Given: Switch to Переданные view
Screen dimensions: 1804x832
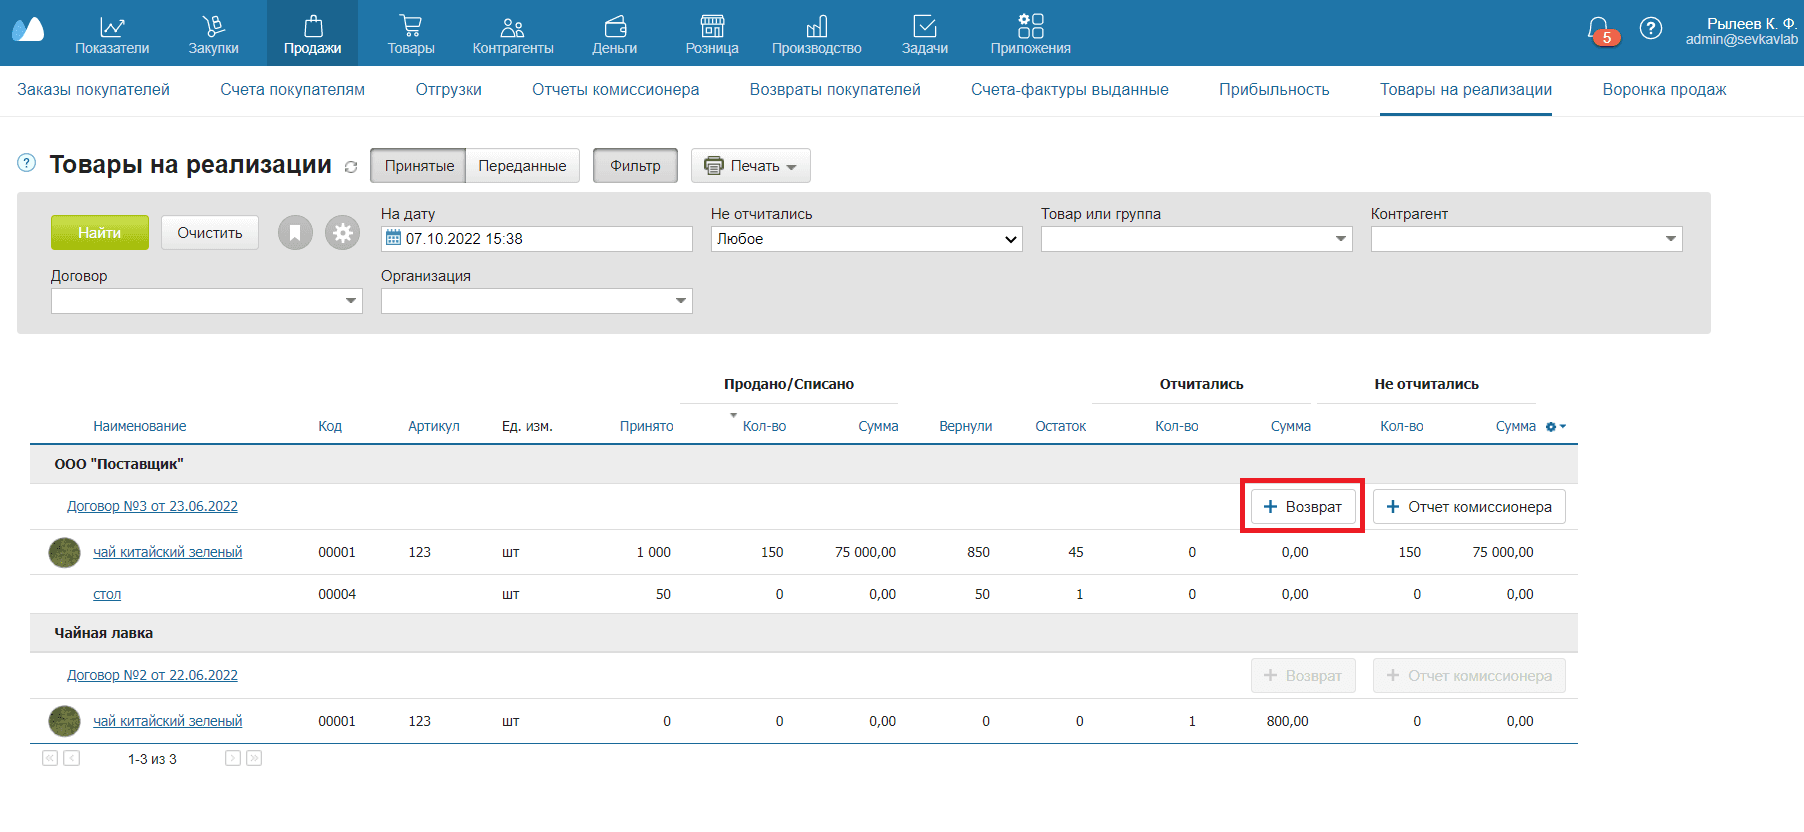Looking at the screenshot, I should coord(522,166).
